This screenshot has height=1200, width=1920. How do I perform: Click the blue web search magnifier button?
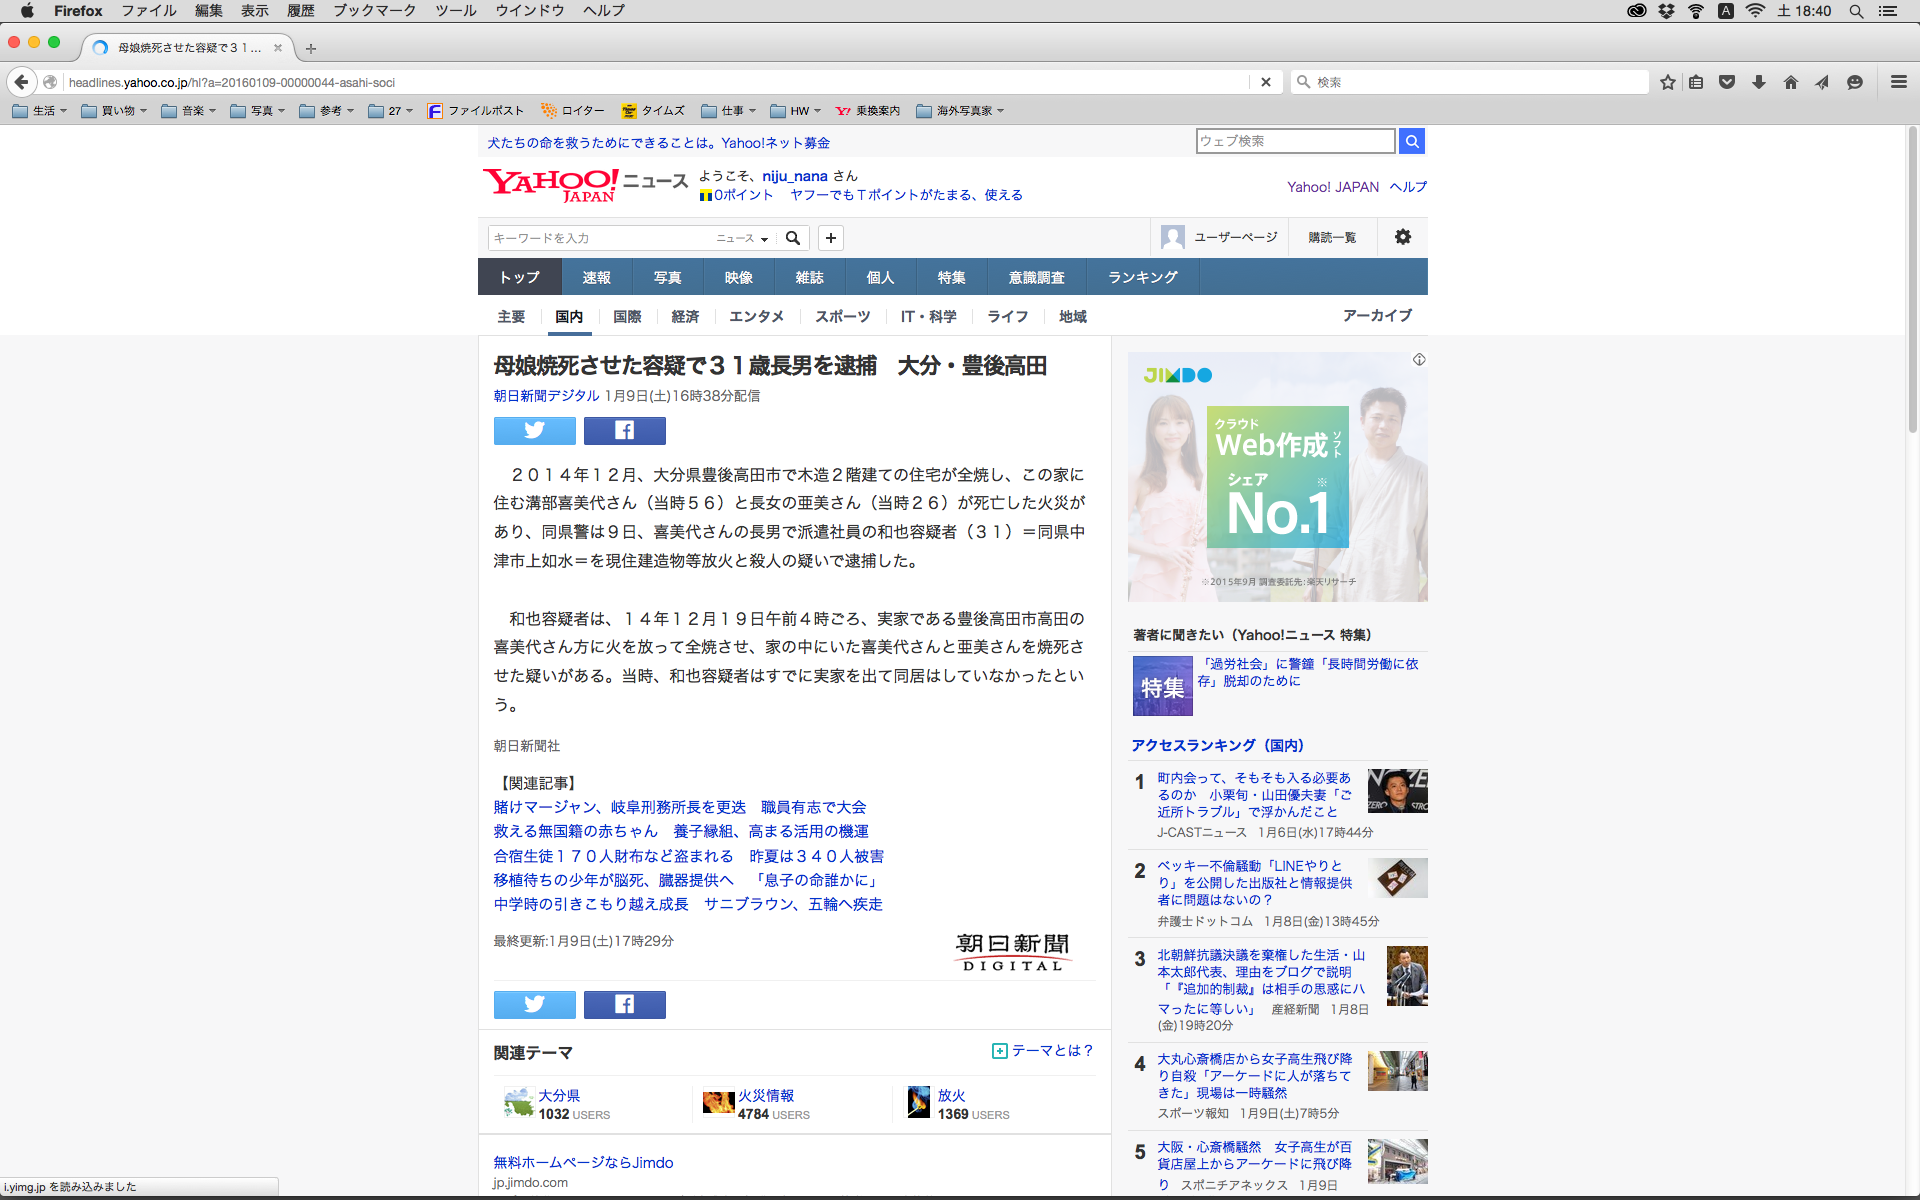point(1412,141)
